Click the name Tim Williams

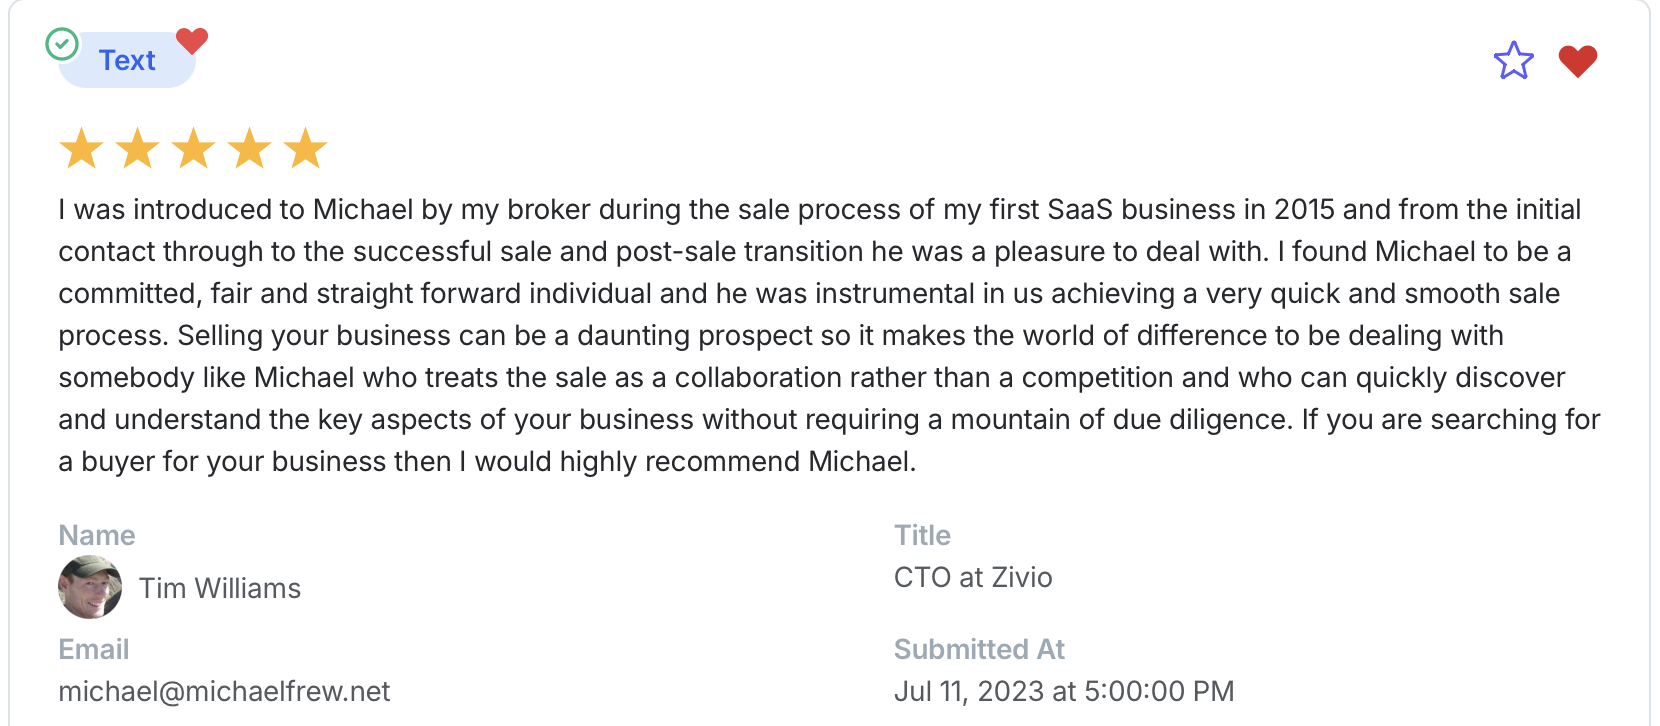220,588
